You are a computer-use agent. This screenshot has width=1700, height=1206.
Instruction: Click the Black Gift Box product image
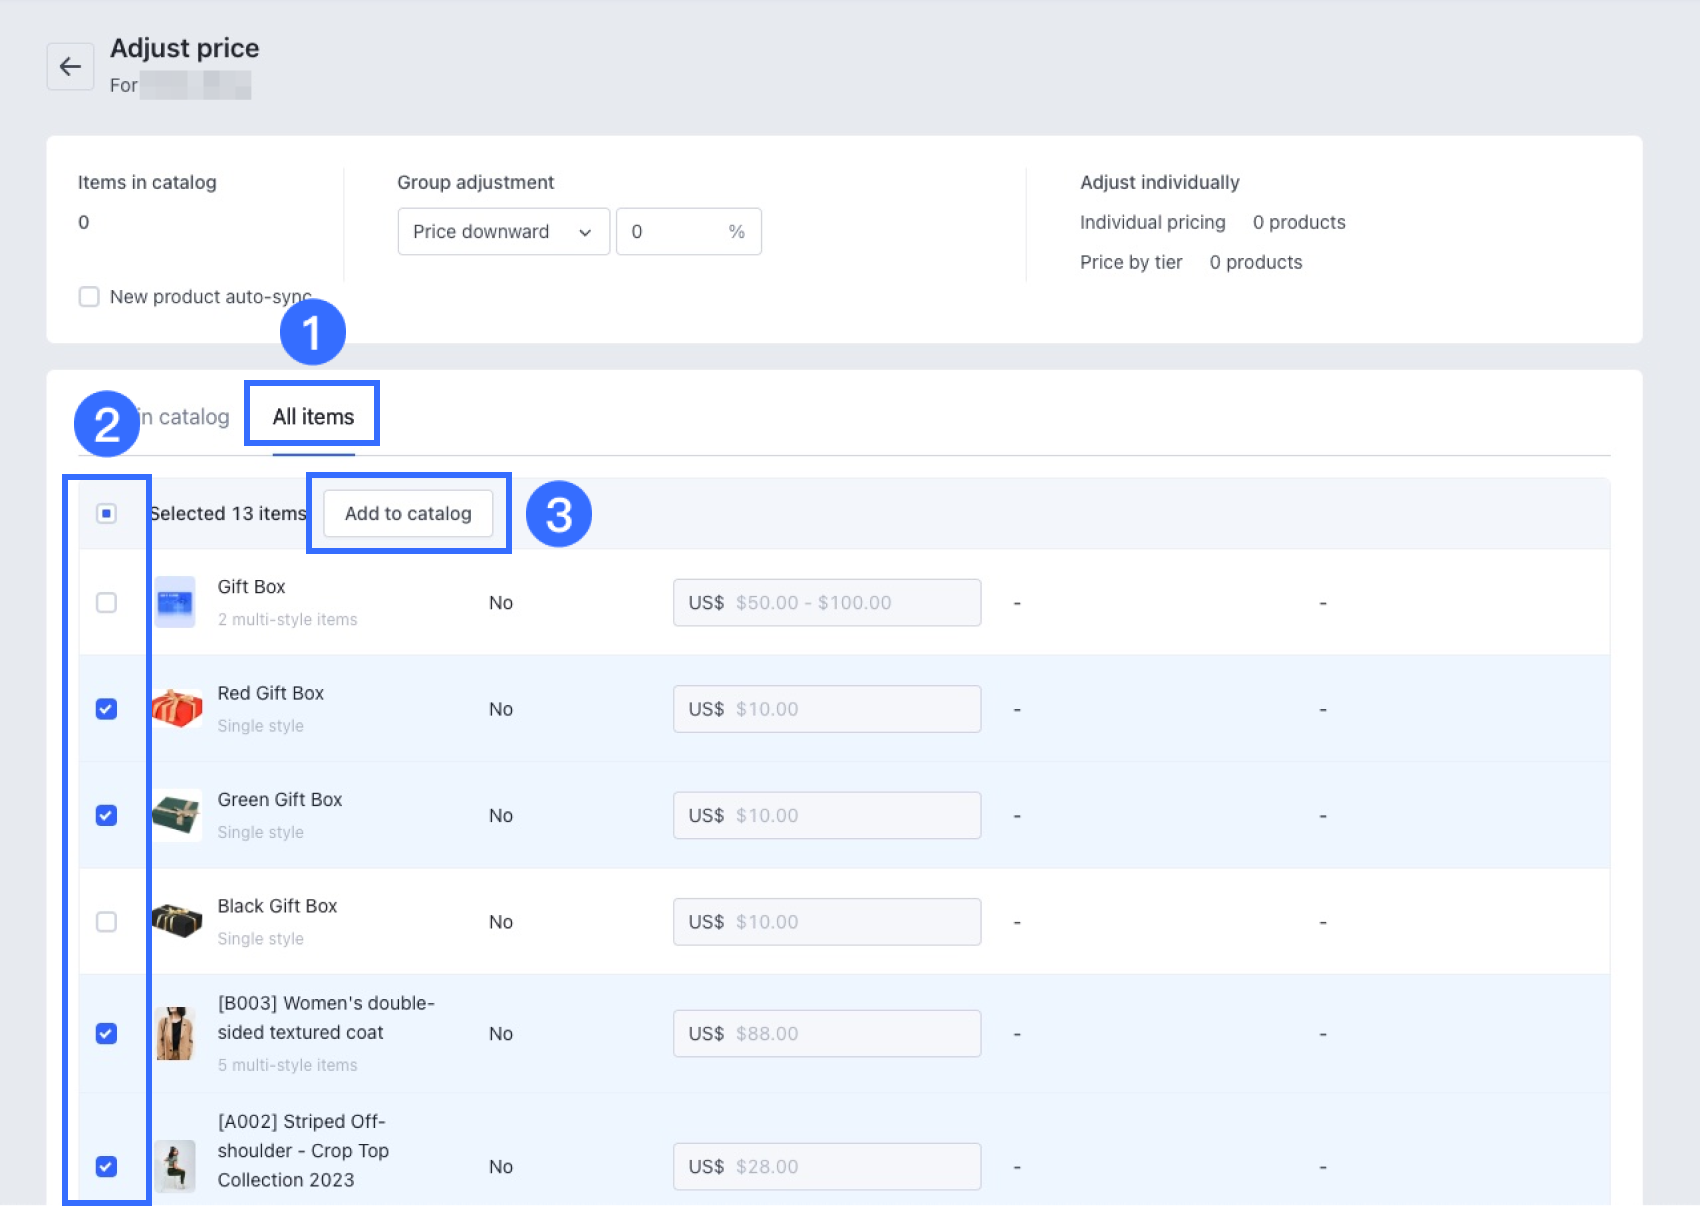(177, 921)
